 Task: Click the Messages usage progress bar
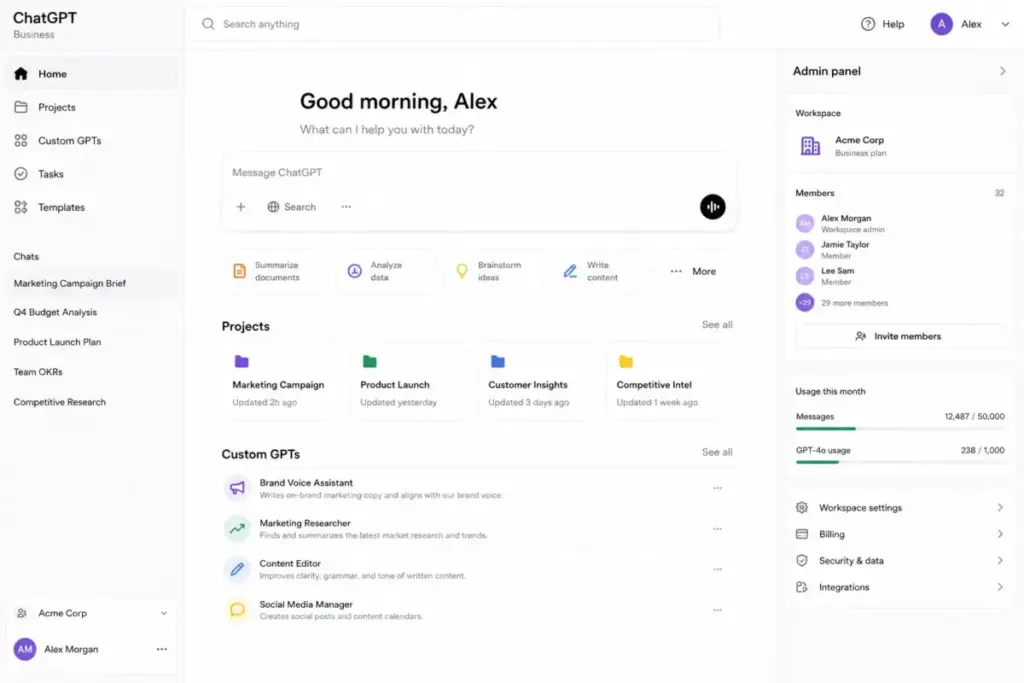pos(900,429)
